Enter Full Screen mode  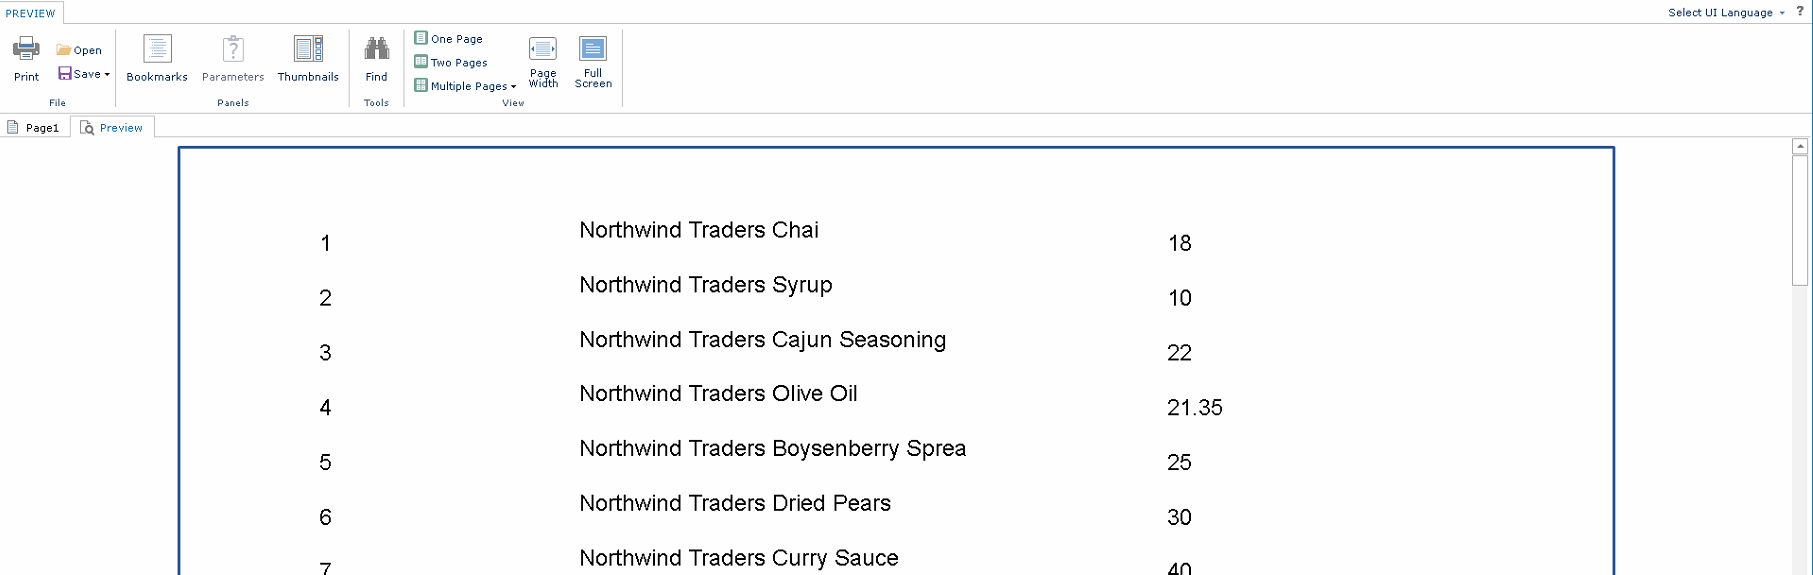[593, 62]
